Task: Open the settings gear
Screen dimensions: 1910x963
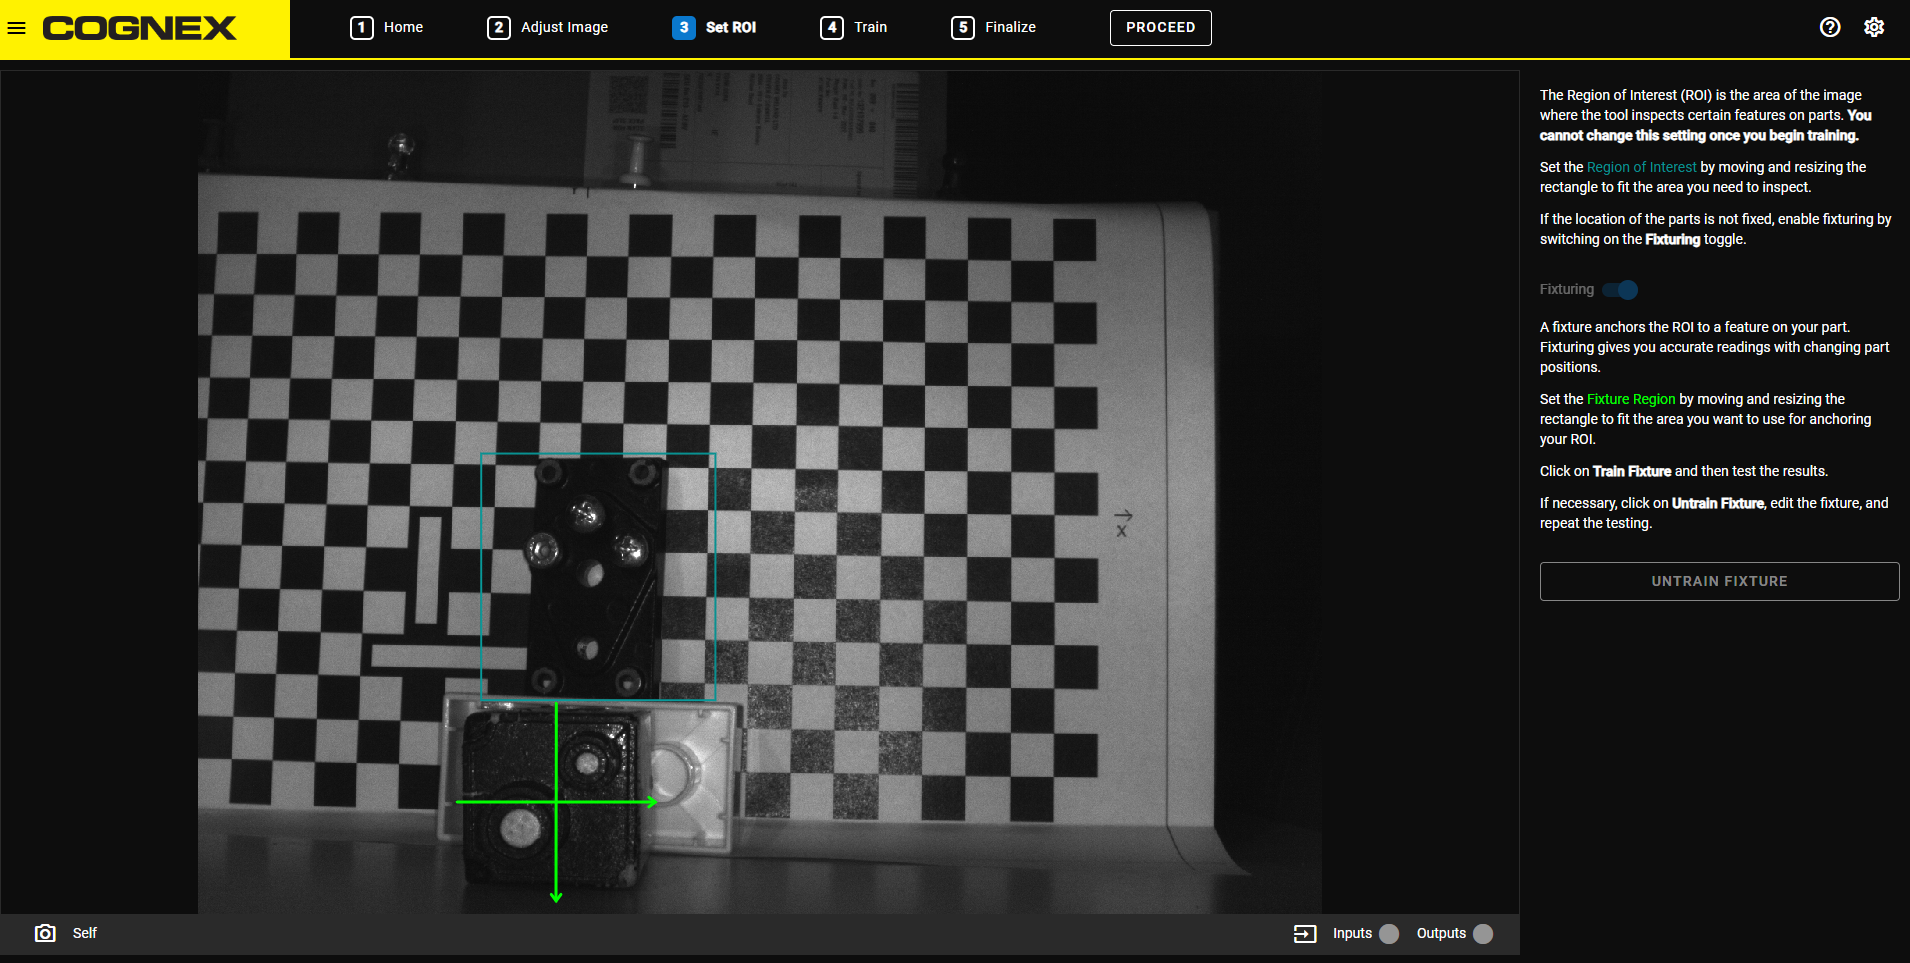Action: click(1873, 27)
